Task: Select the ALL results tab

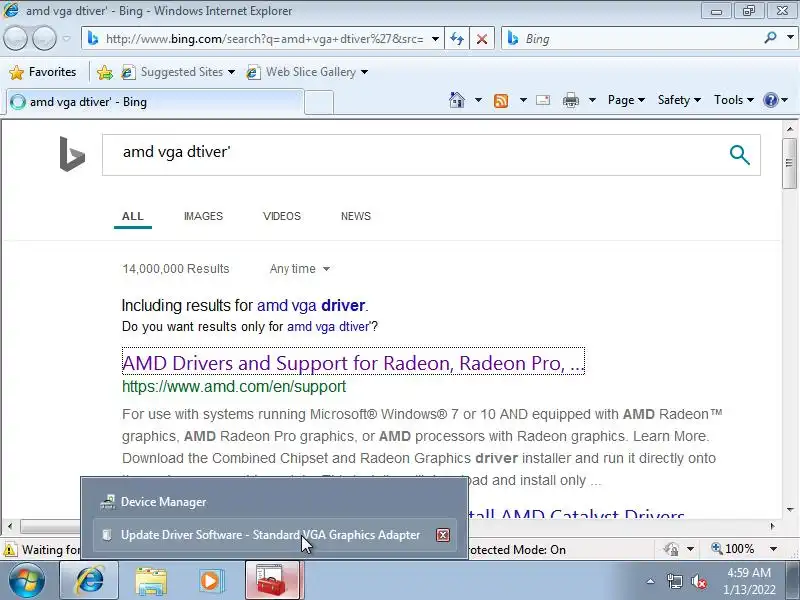Action: (133, 216)
